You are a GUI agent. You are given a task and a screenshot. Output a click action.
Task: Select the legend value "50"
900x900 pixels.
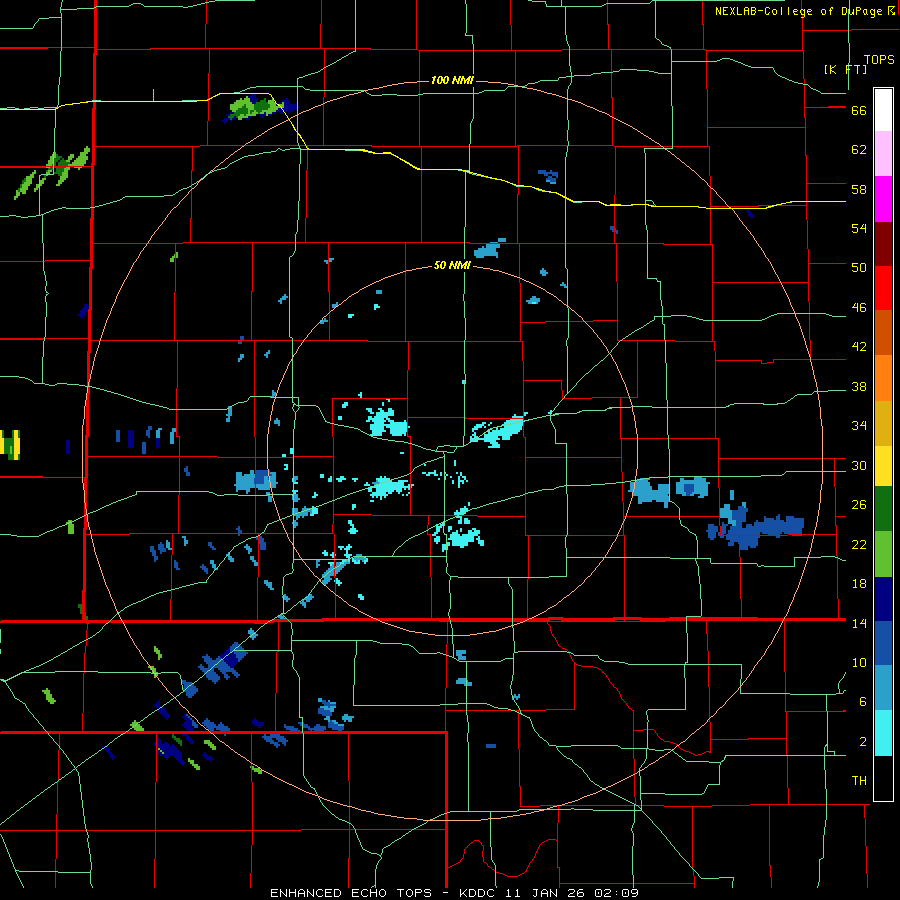(859, 268)
